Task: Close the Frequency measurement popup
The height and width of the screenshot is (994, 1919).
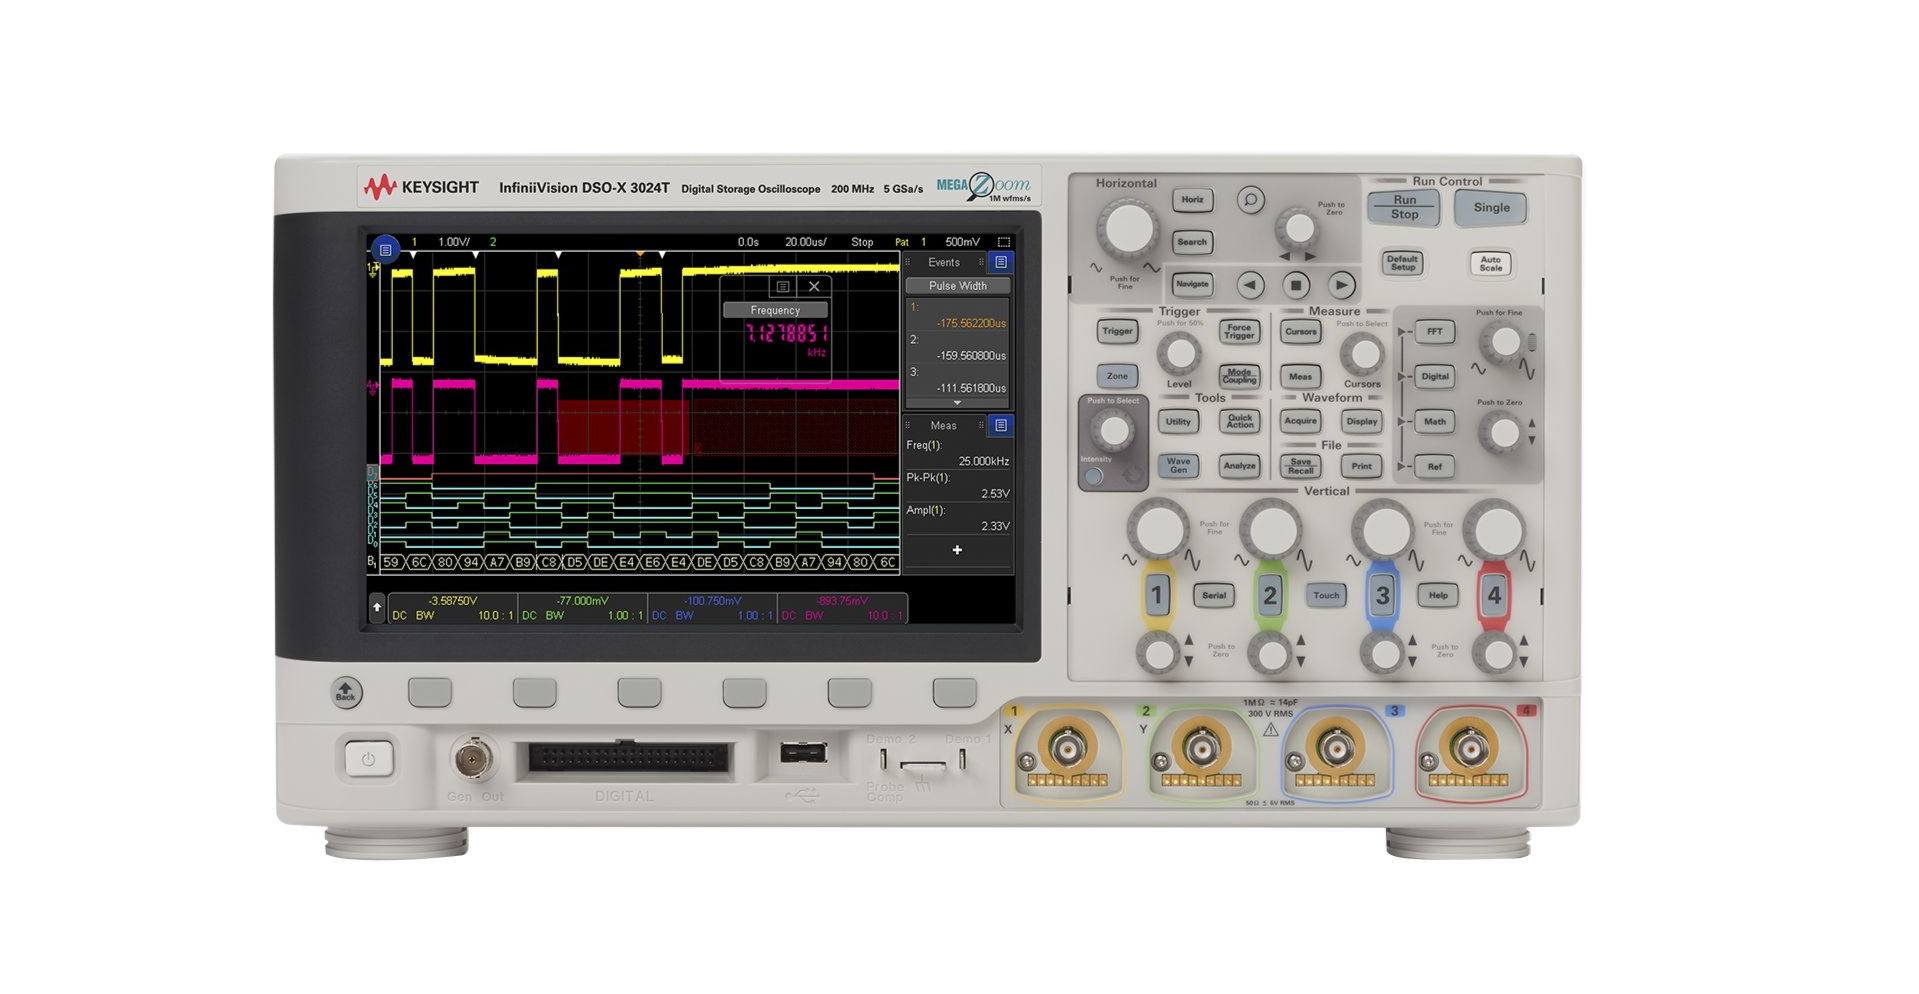Action: [814, 286]
